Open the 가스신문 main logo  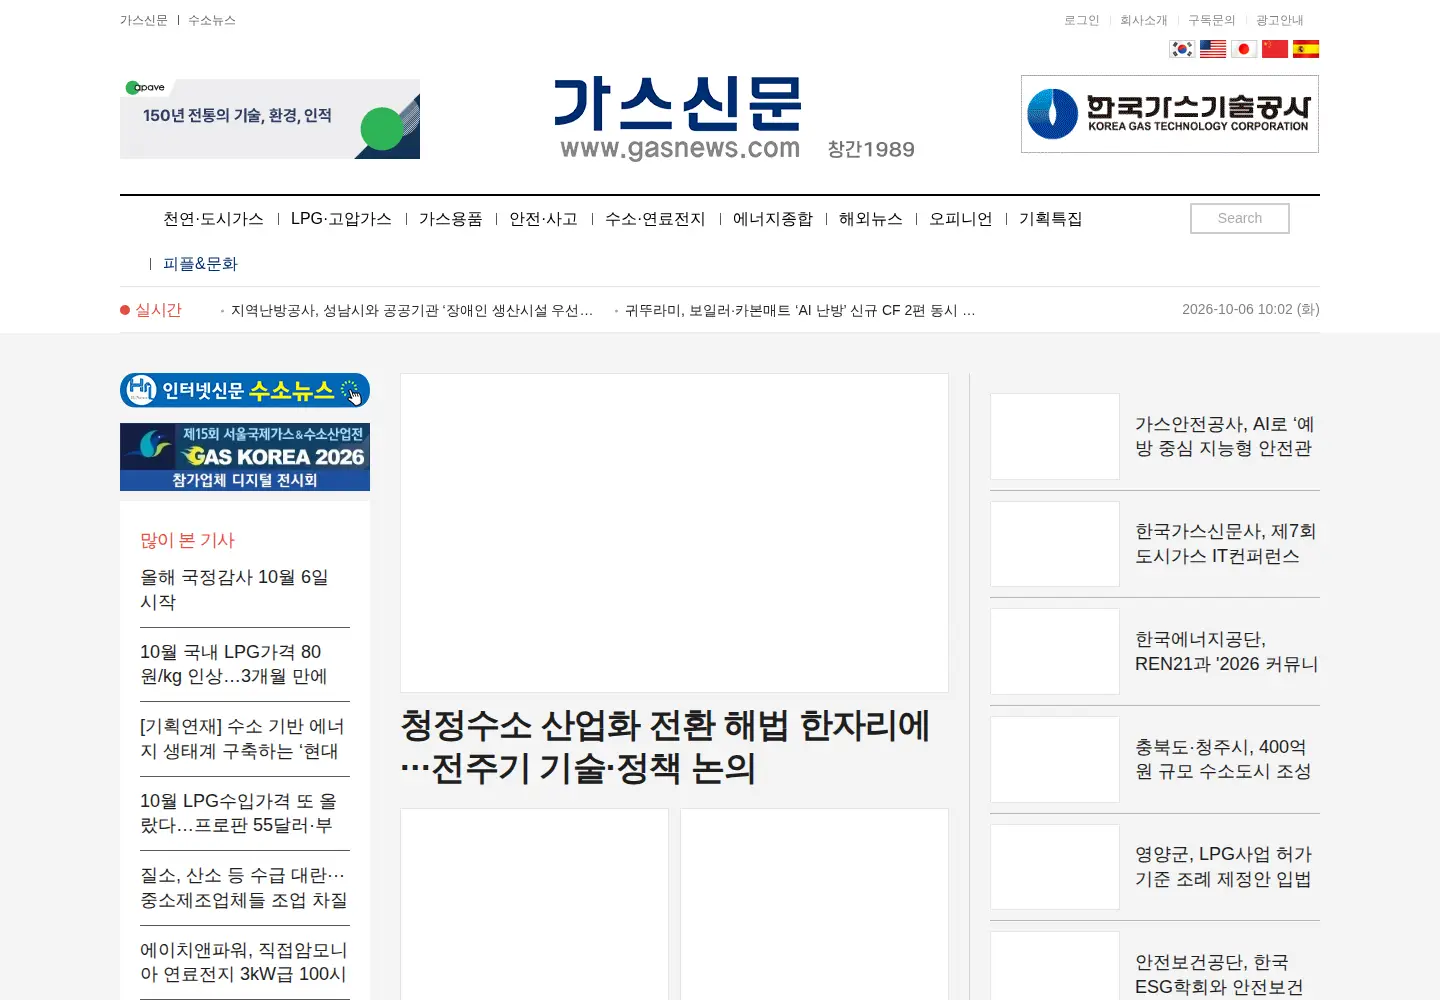[680, 118]
